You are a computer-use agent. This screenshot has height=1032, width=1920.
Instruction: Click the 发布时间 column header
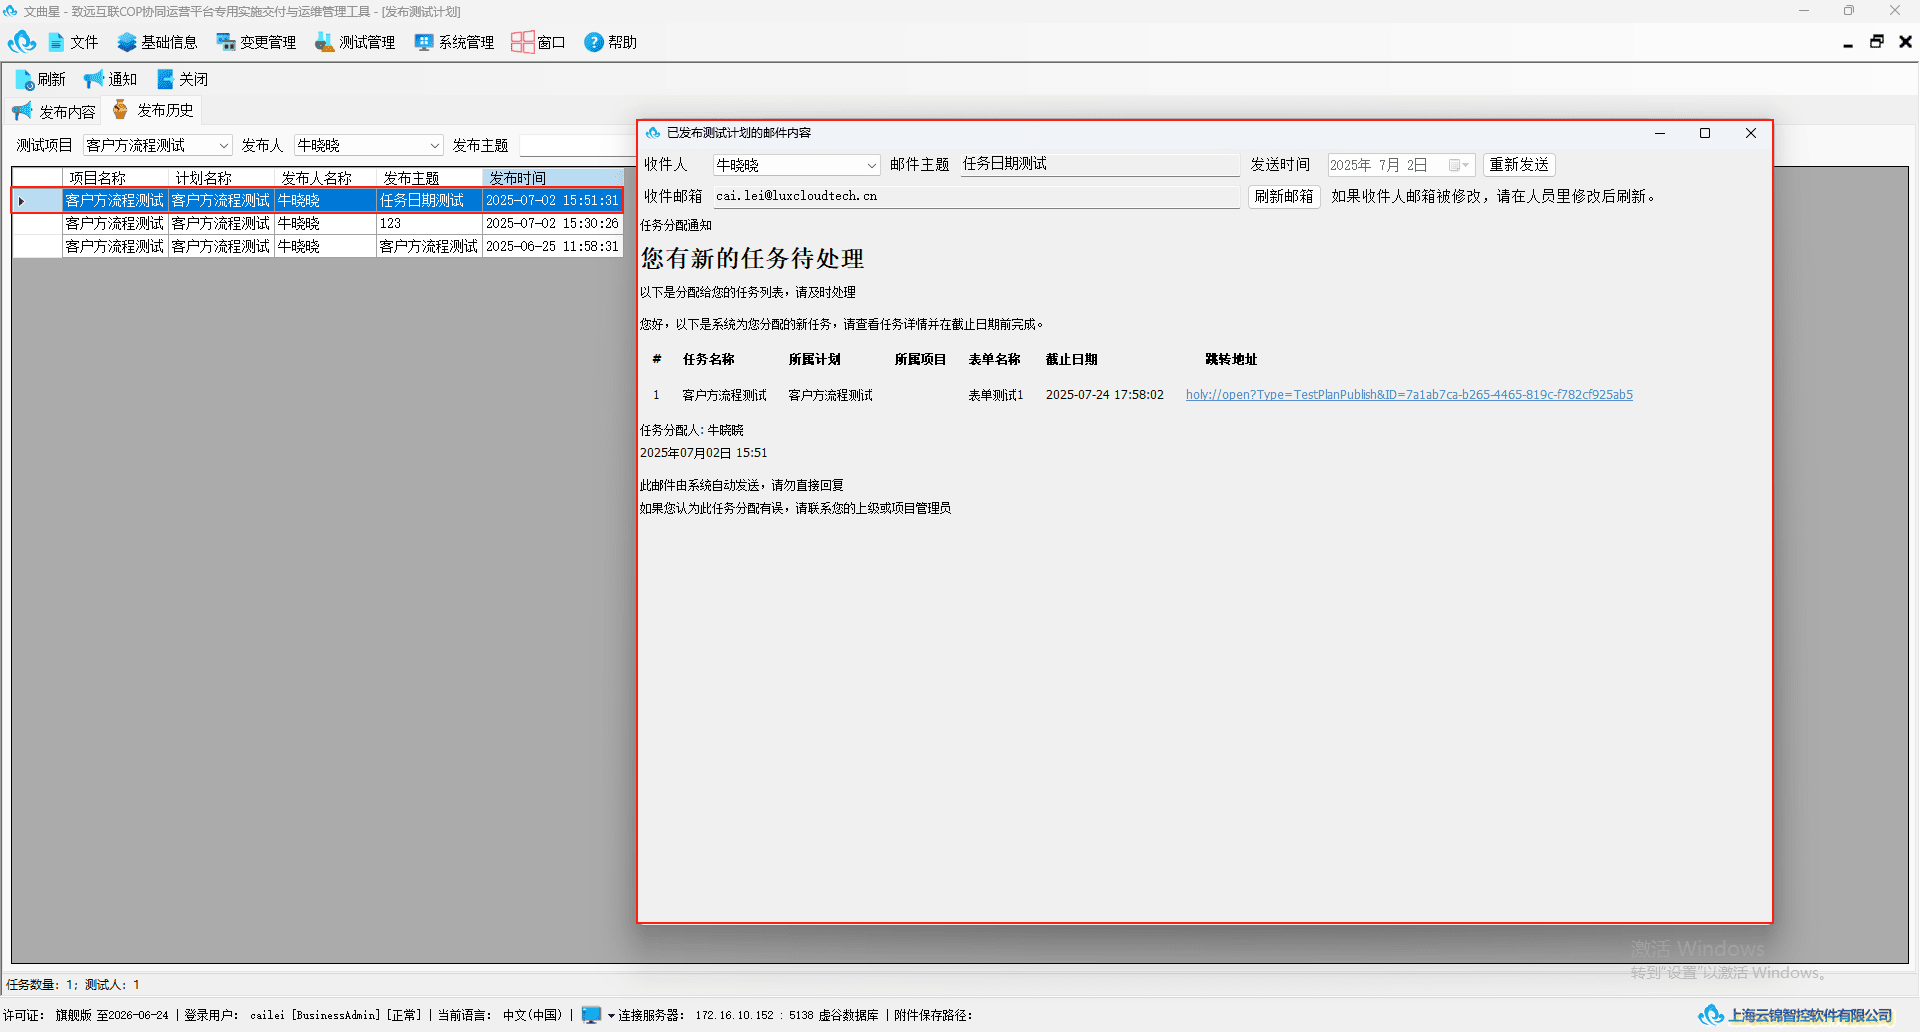tap(552, 178)
